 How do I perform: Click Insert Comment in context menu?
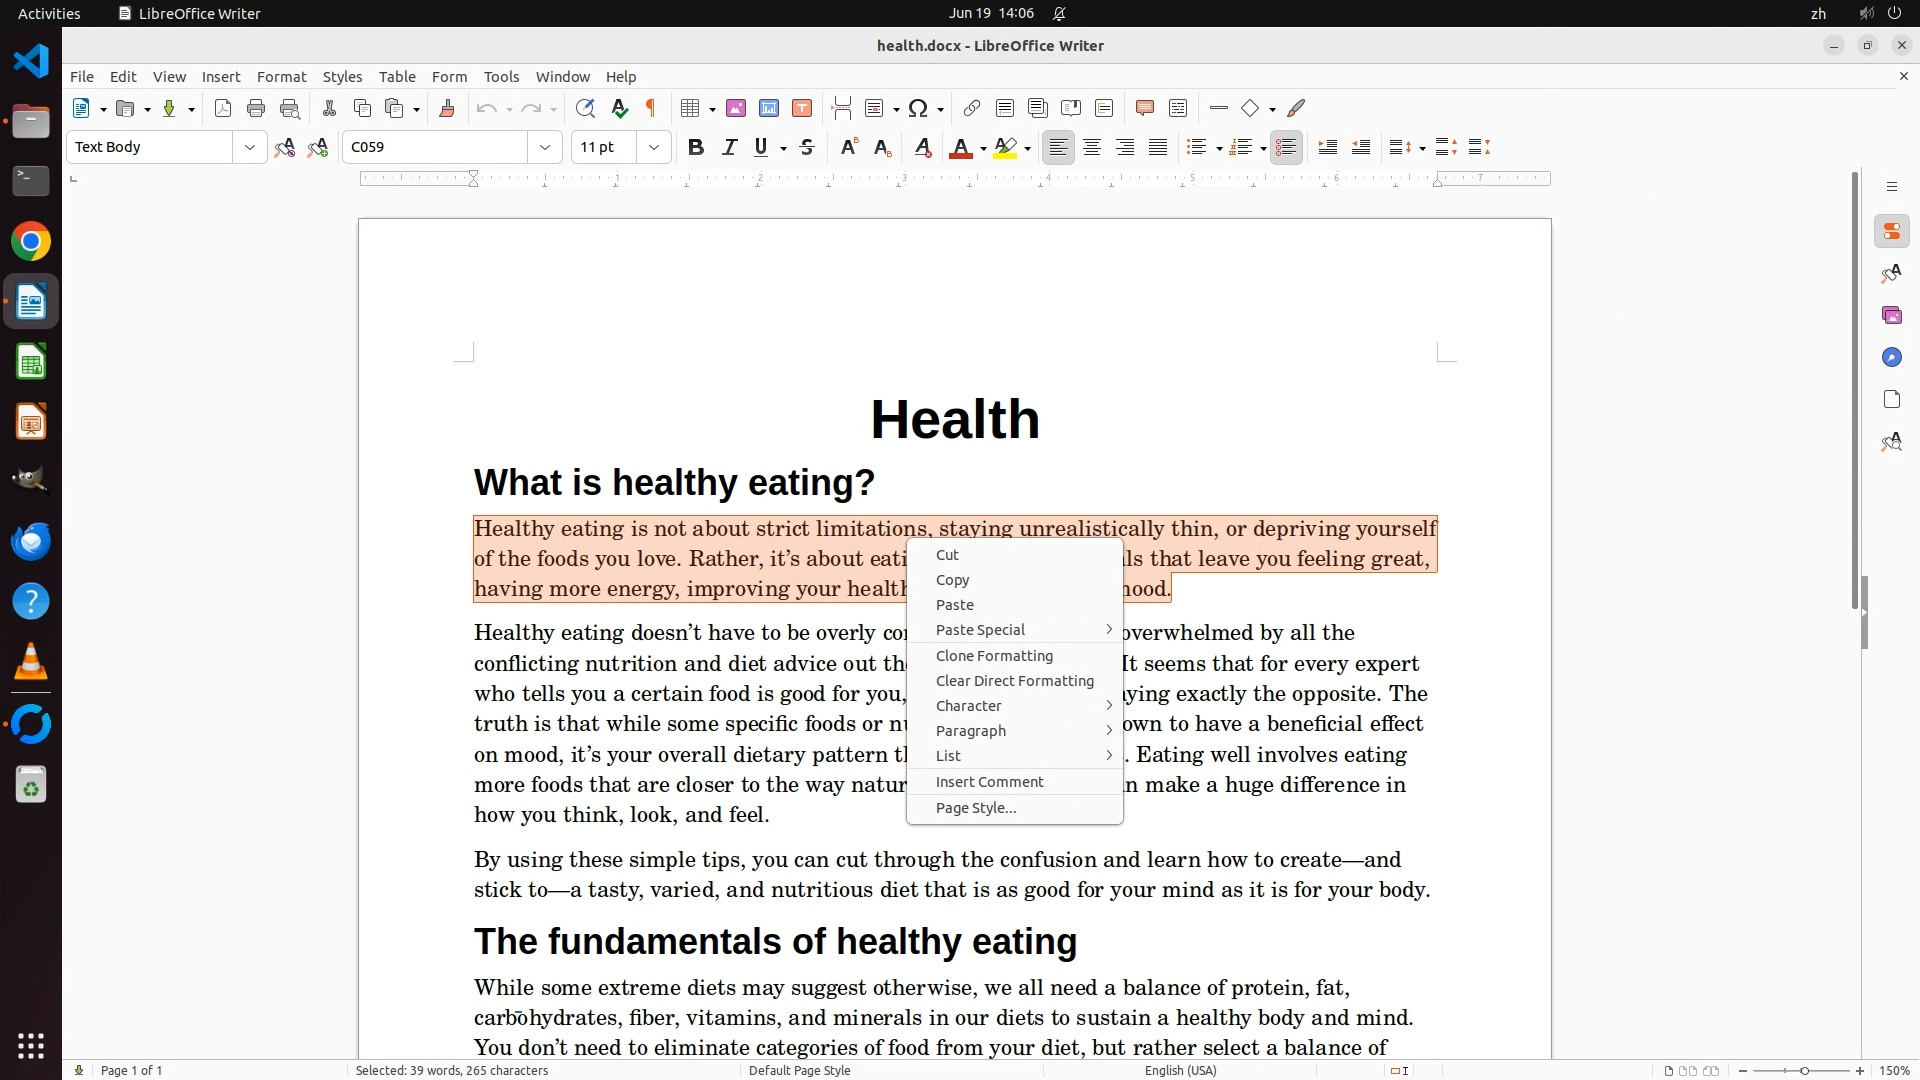(x=989, y=782)
